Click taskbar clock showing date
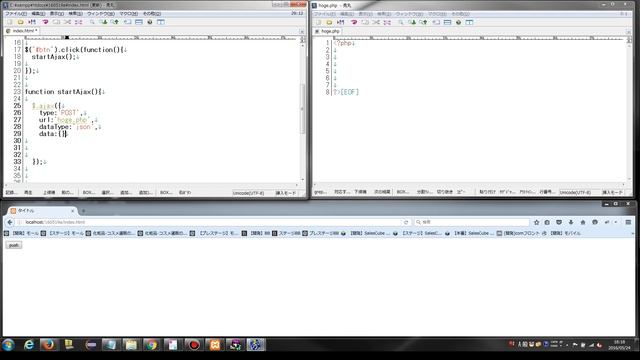640x360 pixels. (x=620, y=345)
